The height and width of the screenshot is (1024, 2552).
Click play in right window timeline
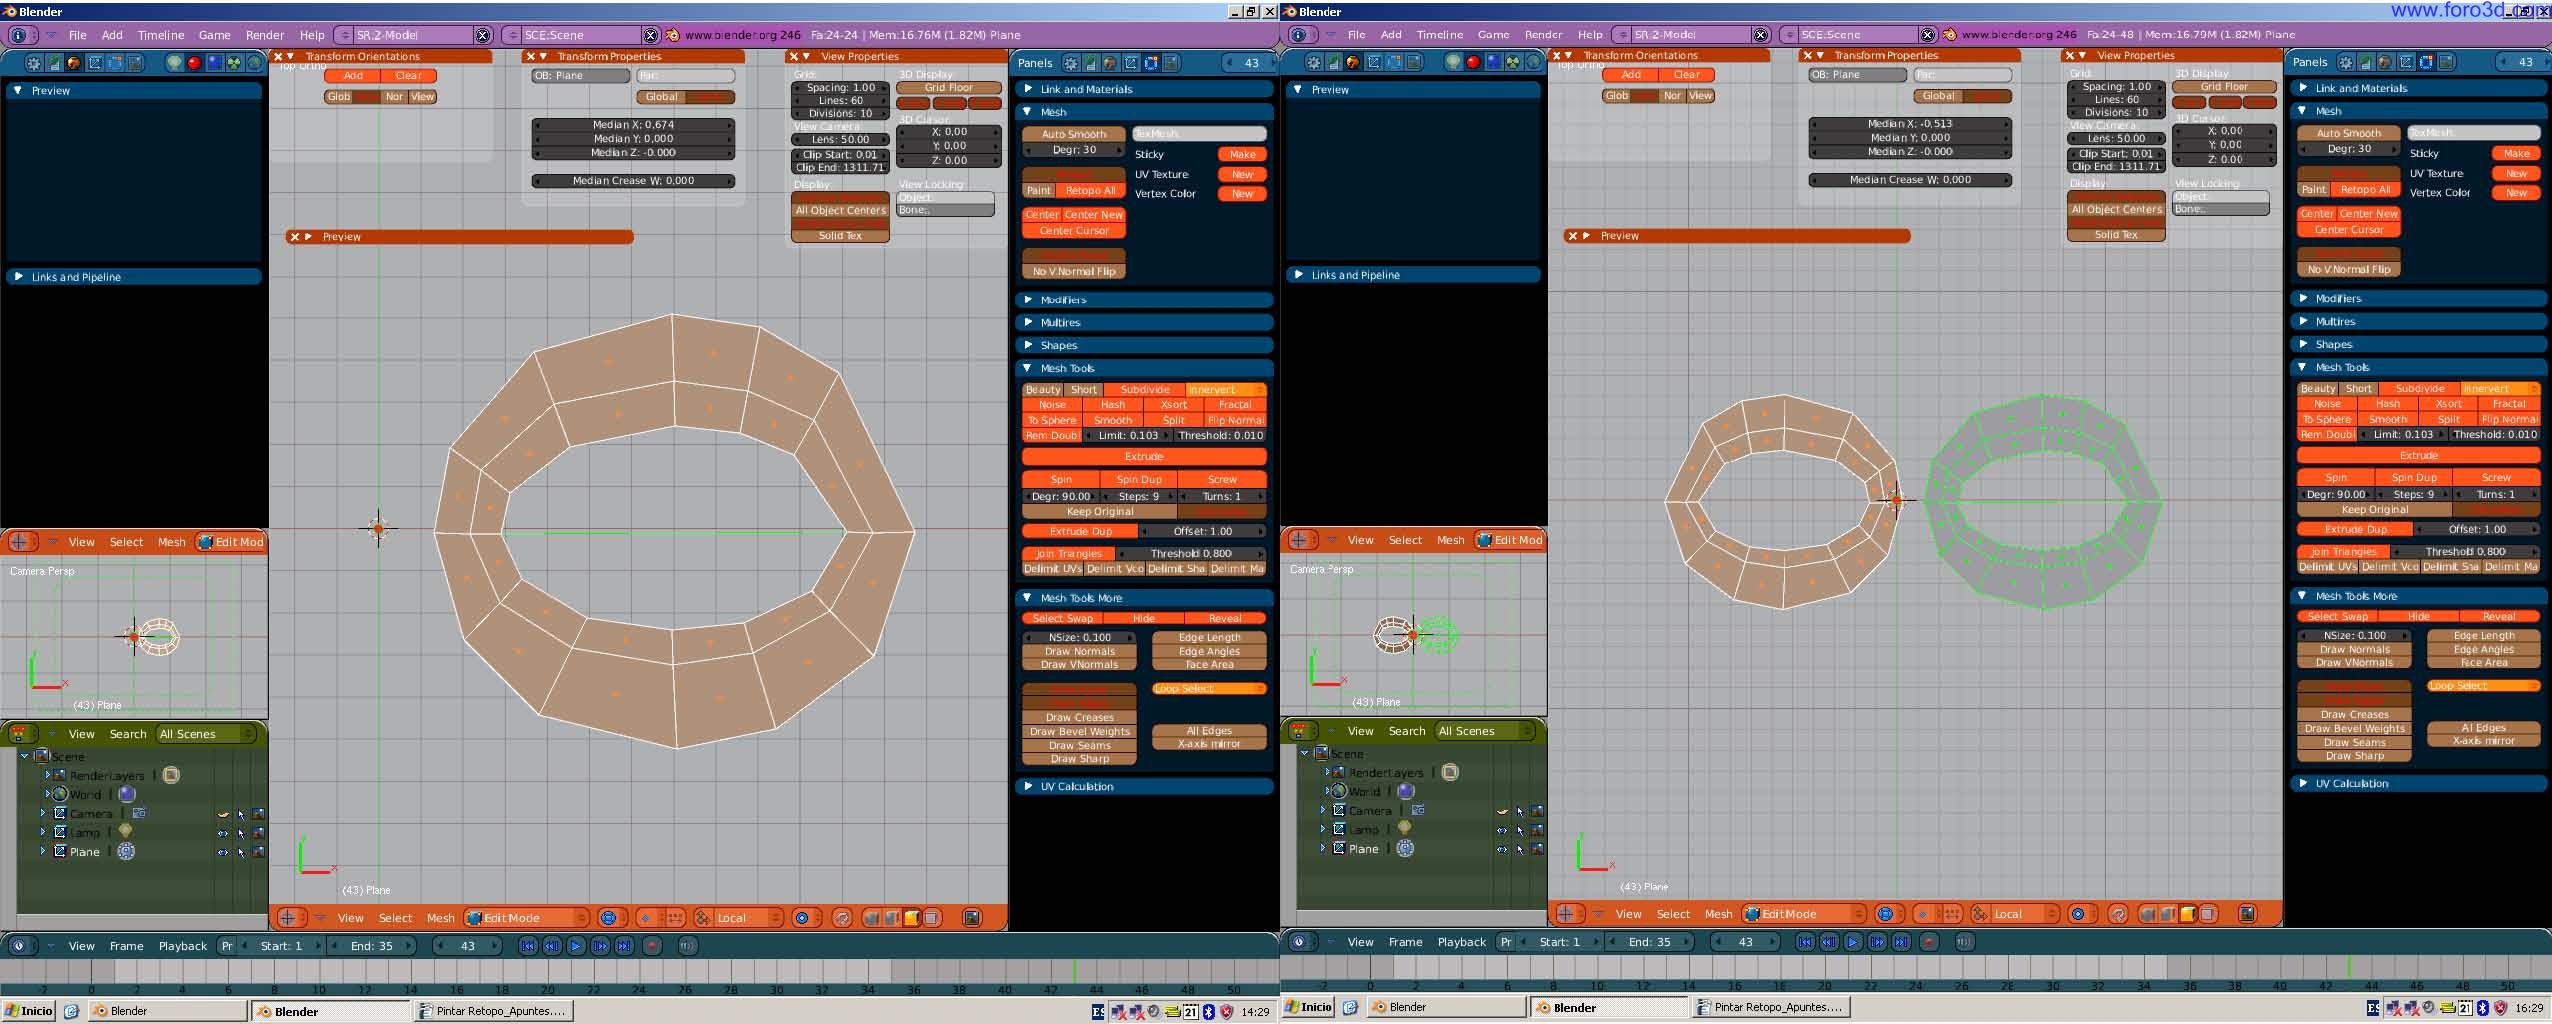(x=1852, y=942)
